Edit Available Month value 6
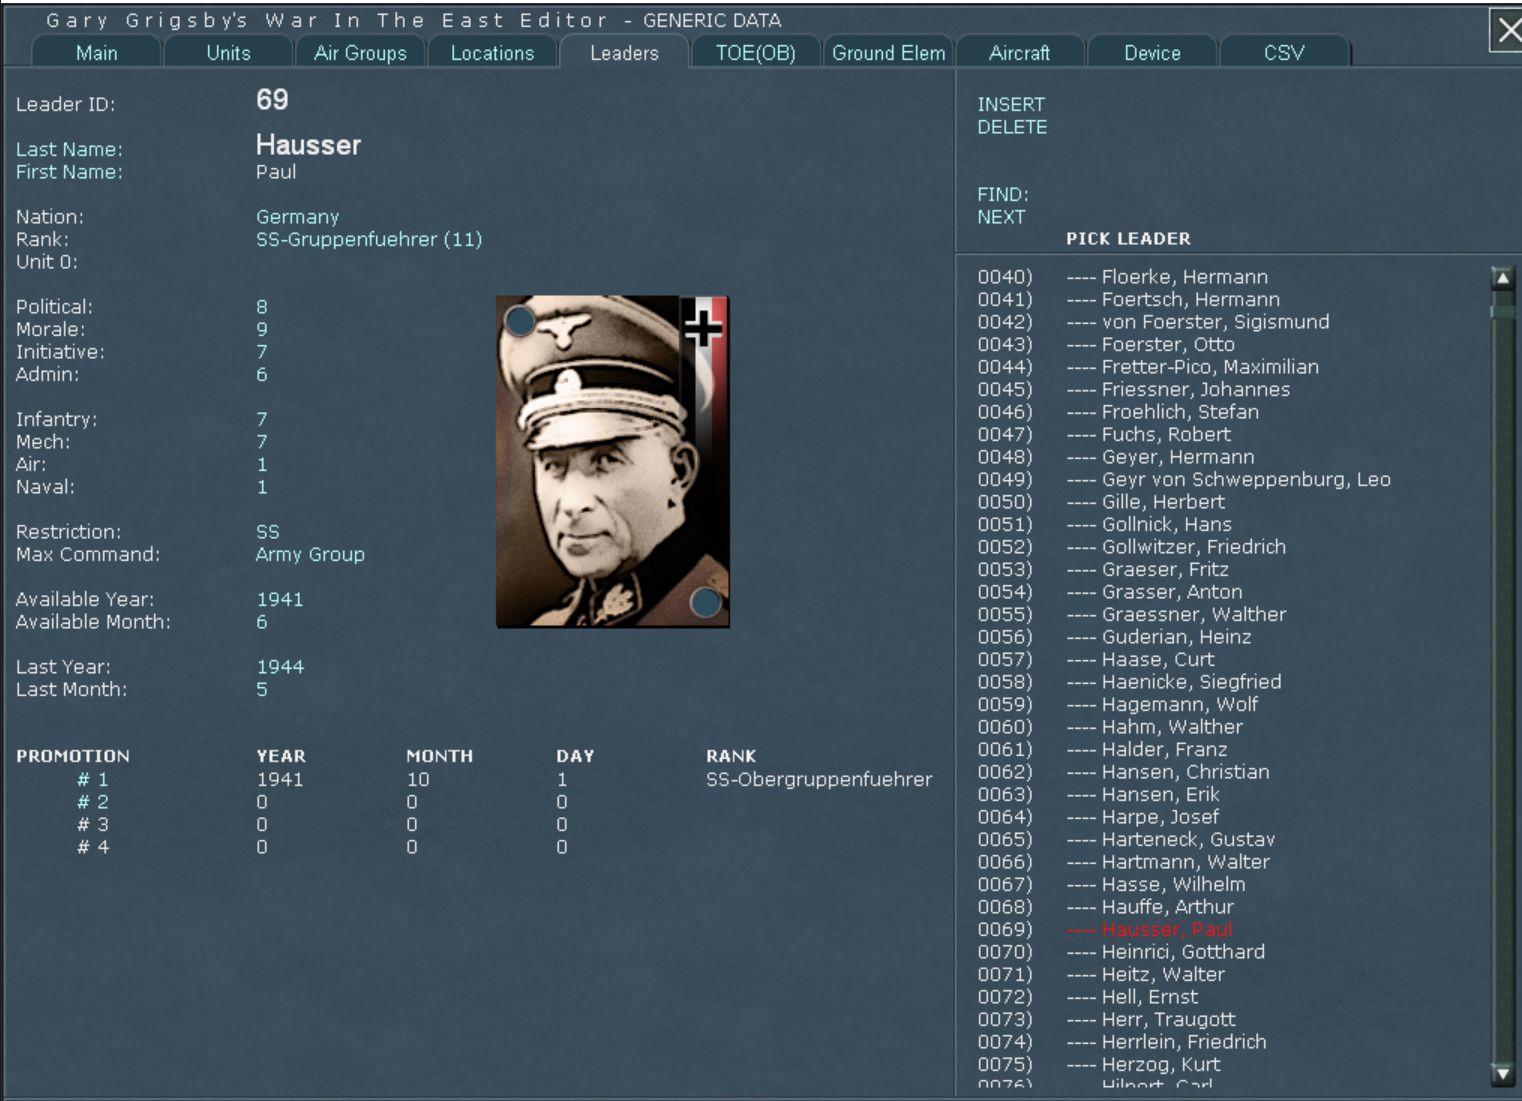 click(262, 622)
